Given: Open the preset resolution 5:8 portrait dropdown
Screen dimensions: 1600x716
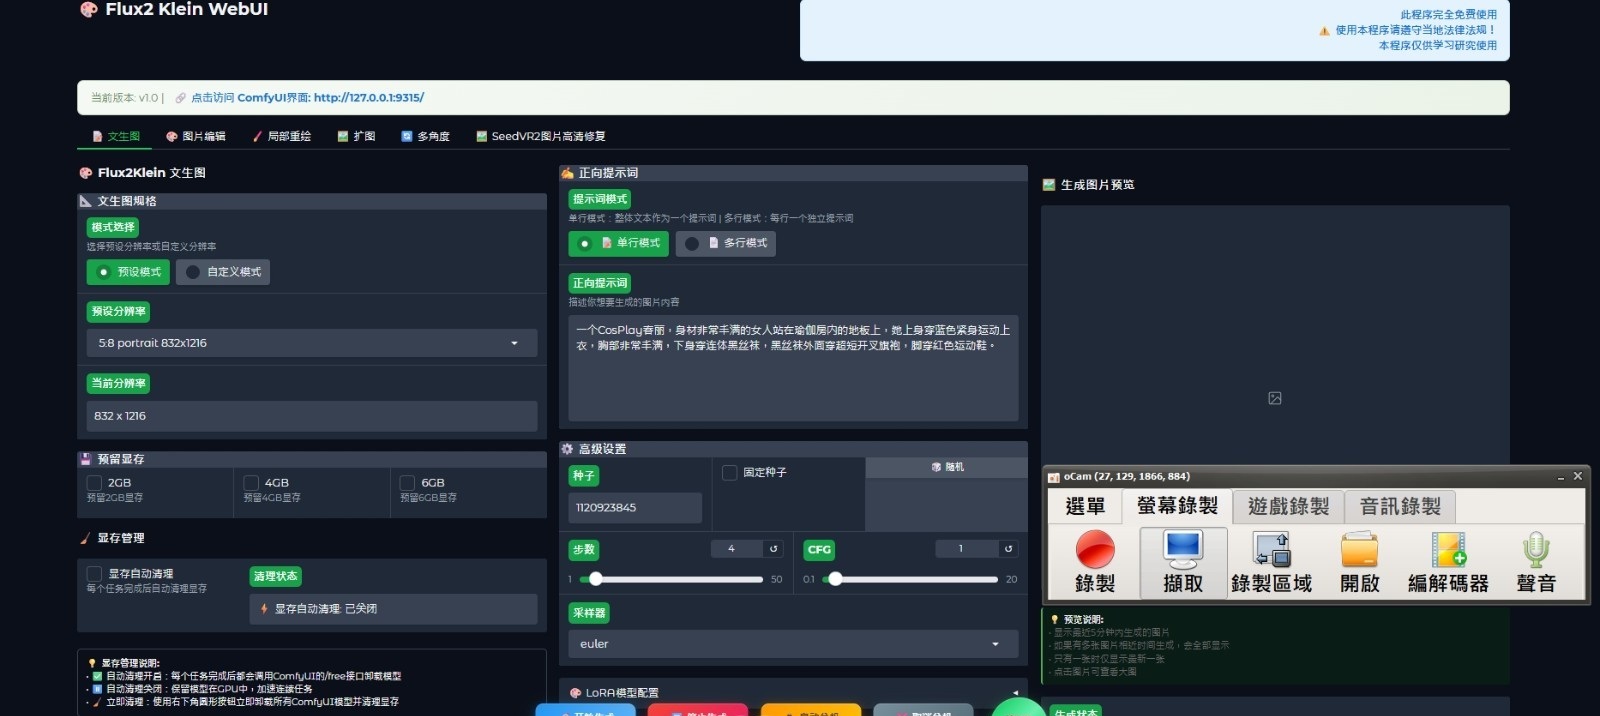Looking at the screenshot, I should 311,343.
